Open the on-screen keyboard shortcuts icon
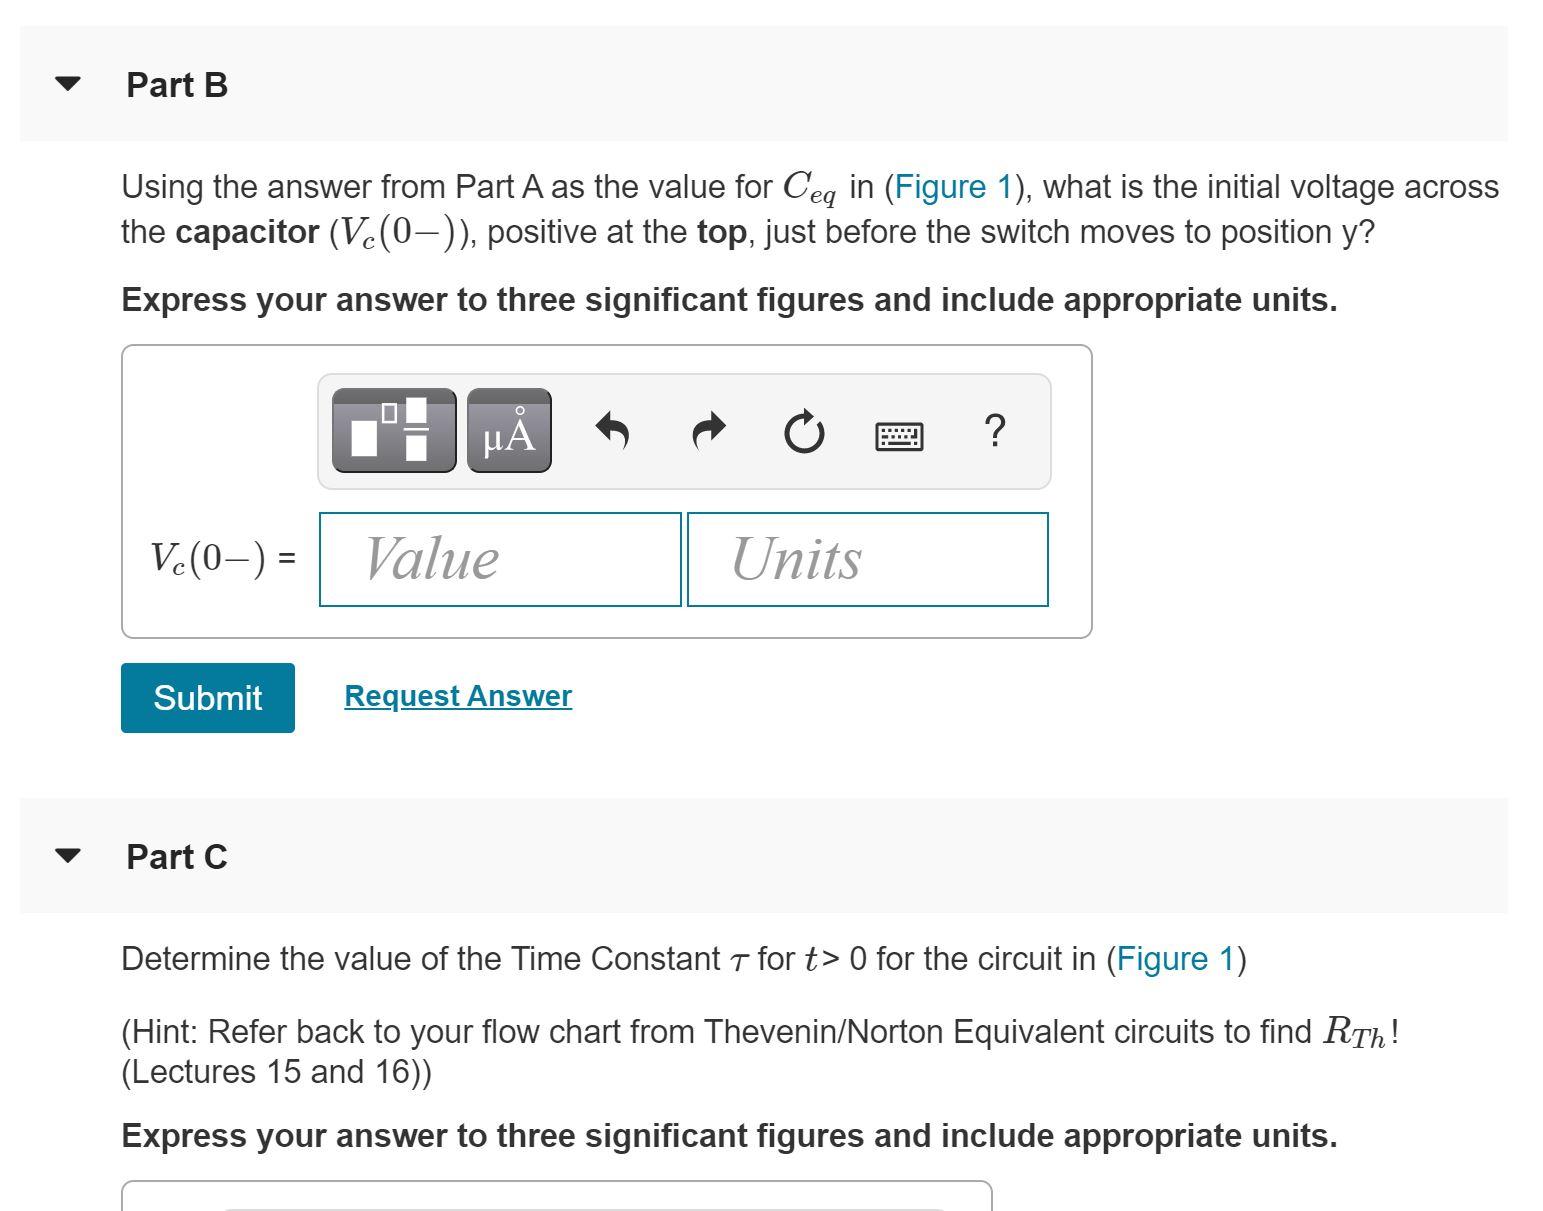1543x1211 pixels. pos(899,432)
